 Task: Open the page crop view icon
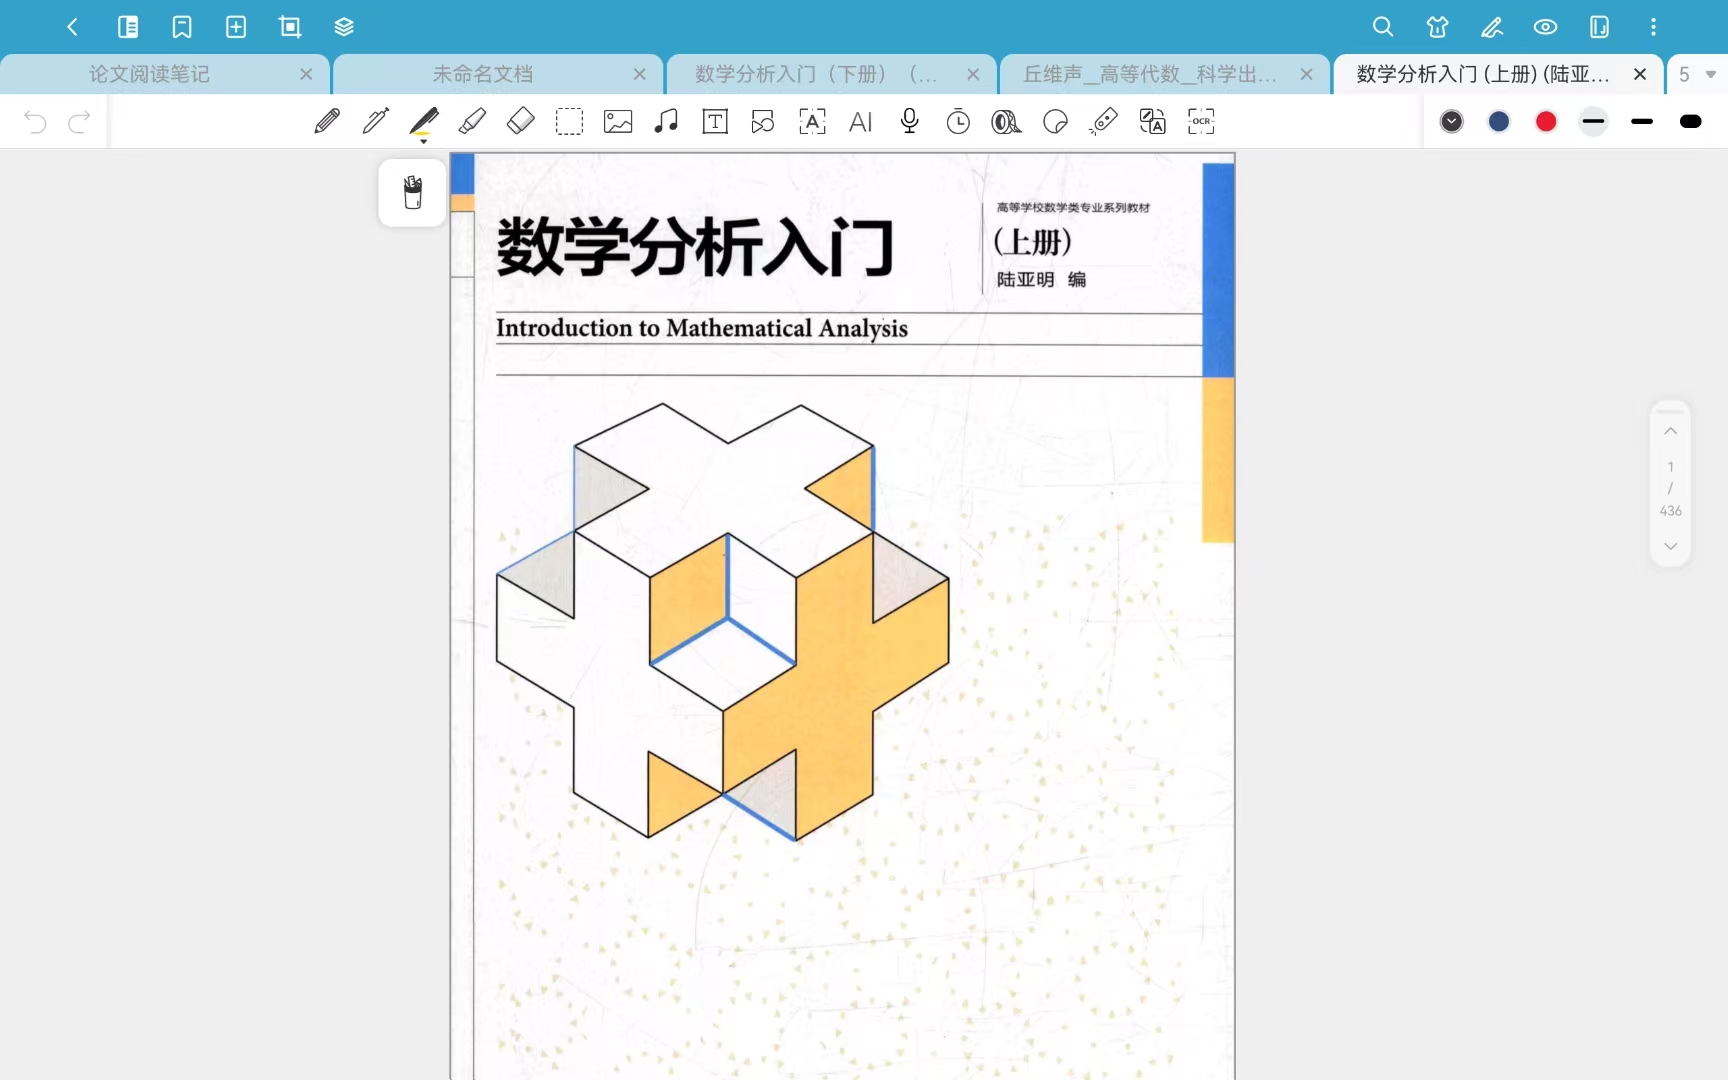point(290,27)
